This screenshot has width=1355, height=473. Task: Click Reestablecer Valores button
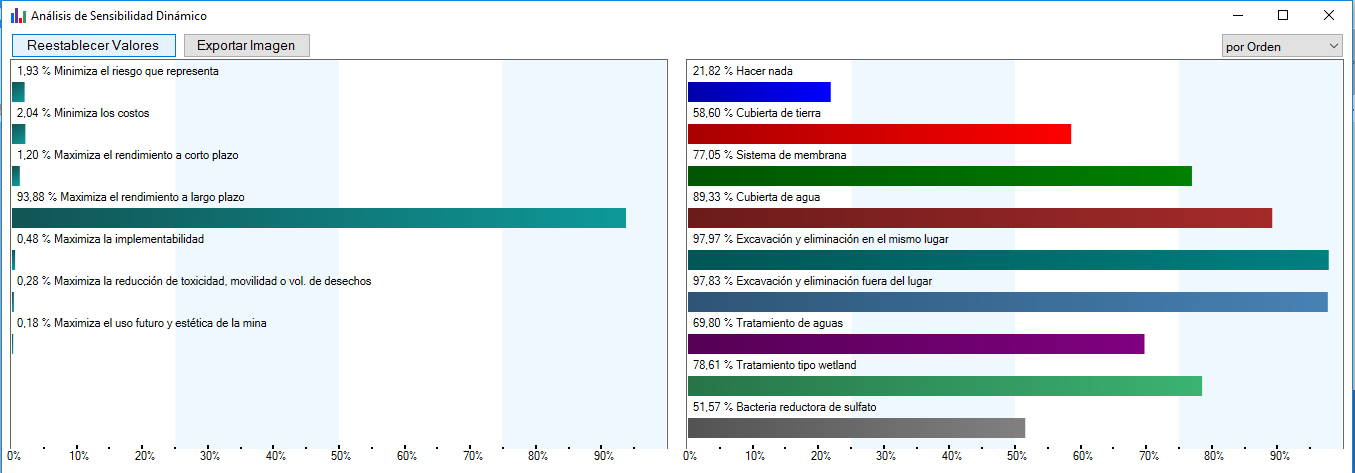93,45
